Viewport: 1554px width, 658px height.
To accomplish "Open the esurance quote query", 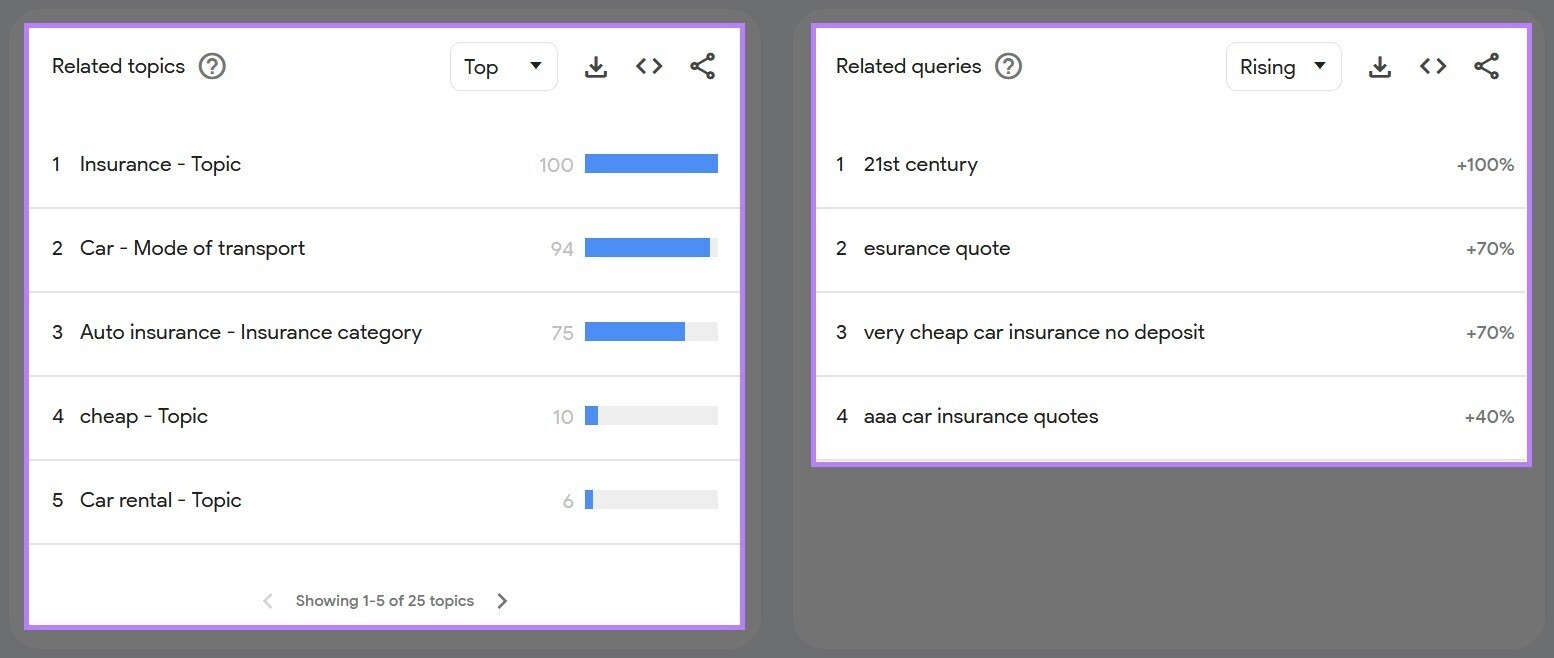I will pyautogui.click(x=937, y=248).
